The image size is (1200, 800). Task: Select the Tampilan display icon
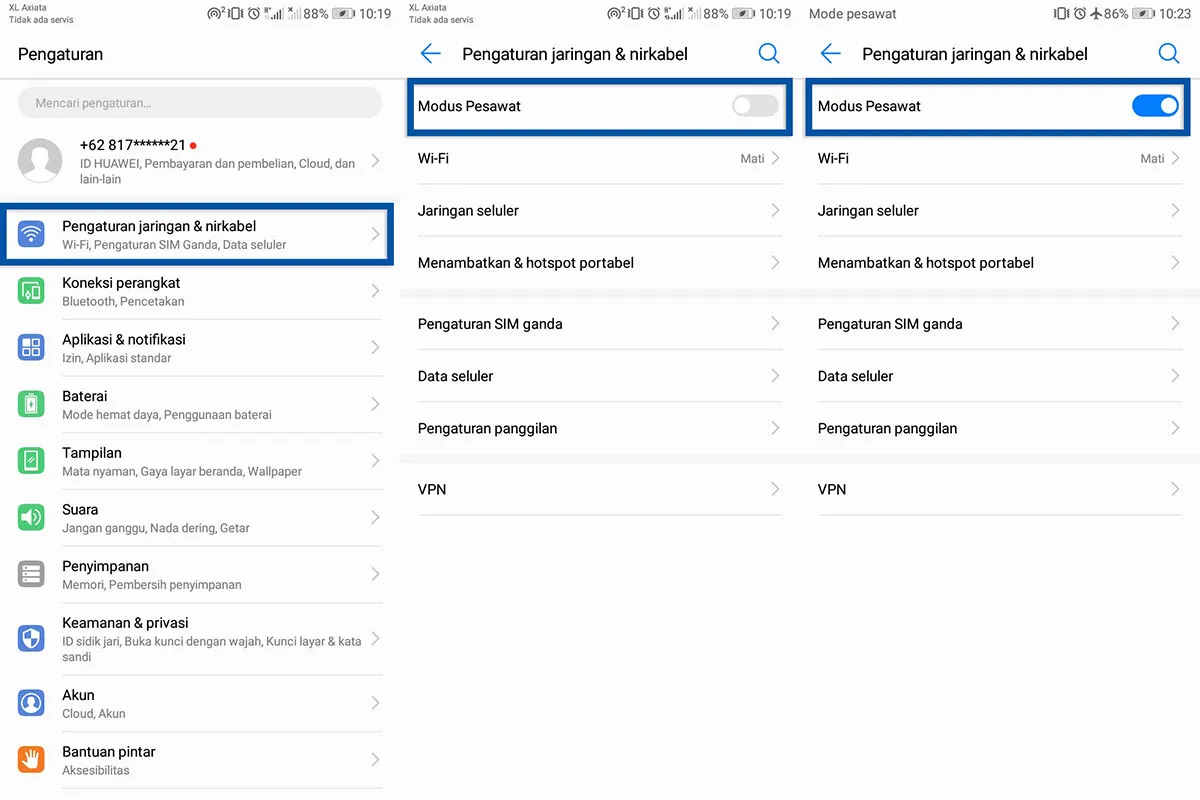click(31, 461)
